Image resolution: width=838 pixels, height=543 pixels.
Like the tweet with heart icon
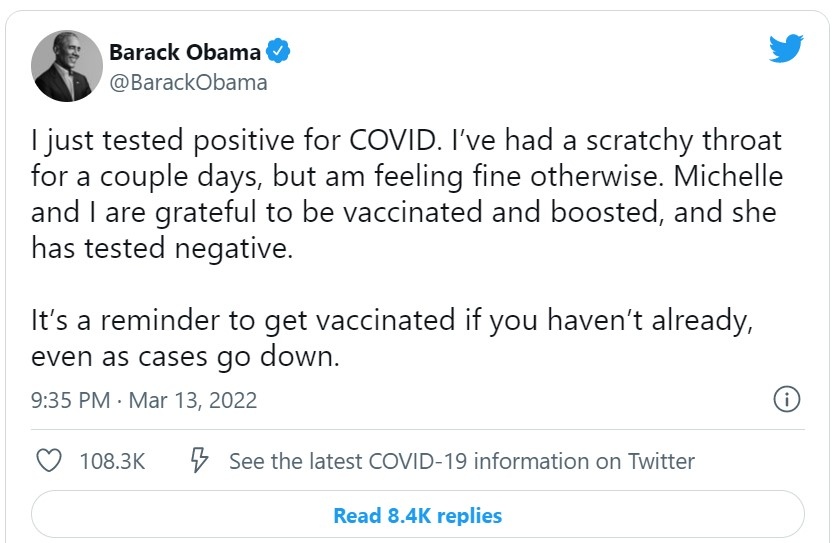coord(49,461)
